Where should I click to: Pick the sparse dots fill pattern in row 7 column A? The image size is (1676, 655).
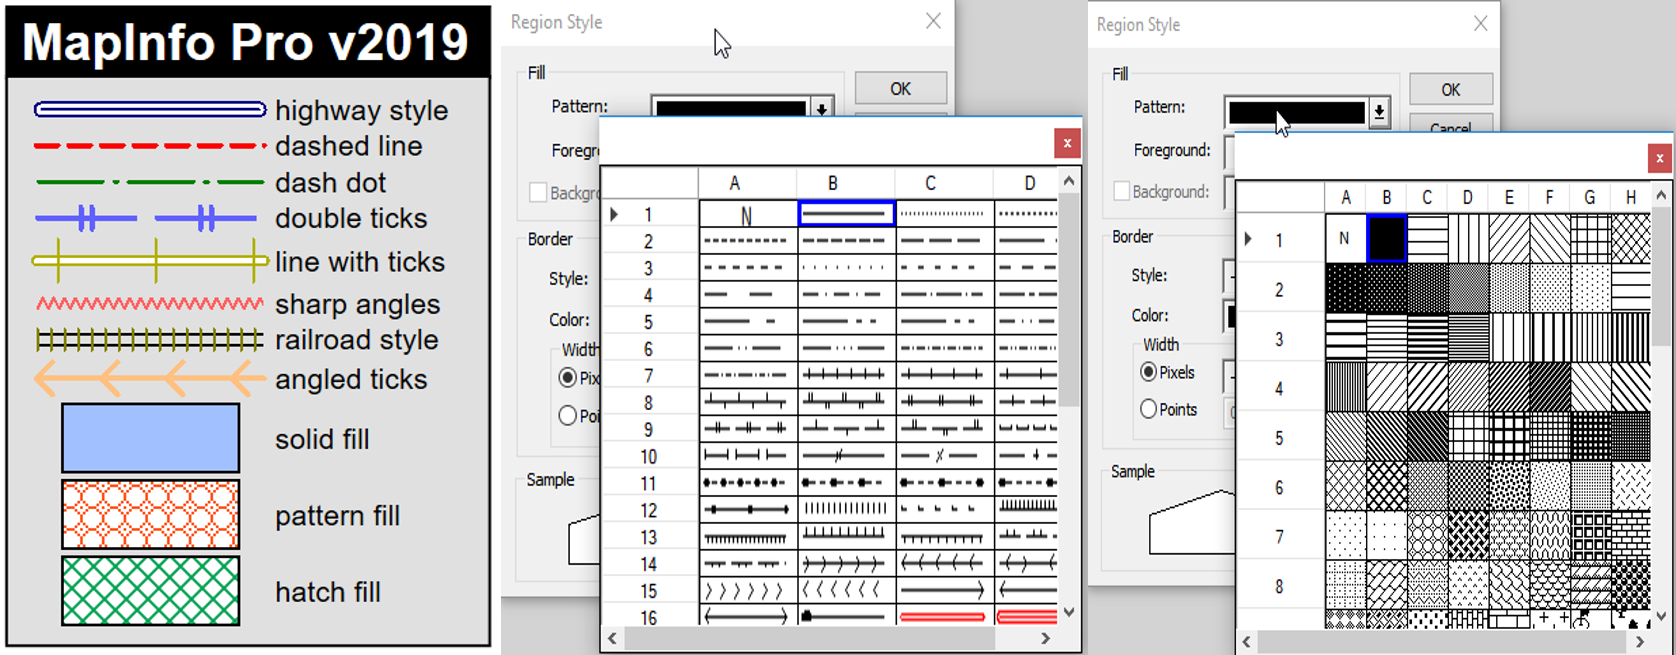click(x=1345, y=536)
